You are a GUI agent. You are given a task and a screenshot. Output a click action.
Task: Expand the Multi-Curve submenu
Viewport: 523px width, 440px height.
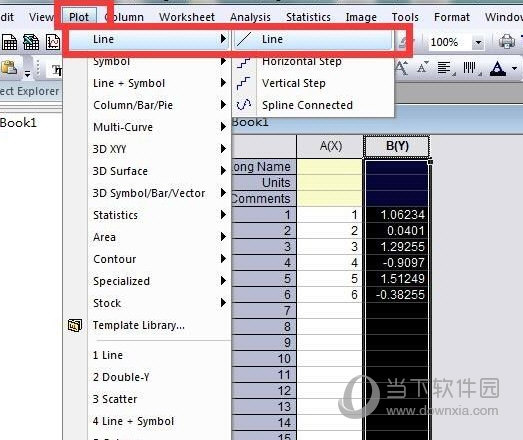[147, 127]
